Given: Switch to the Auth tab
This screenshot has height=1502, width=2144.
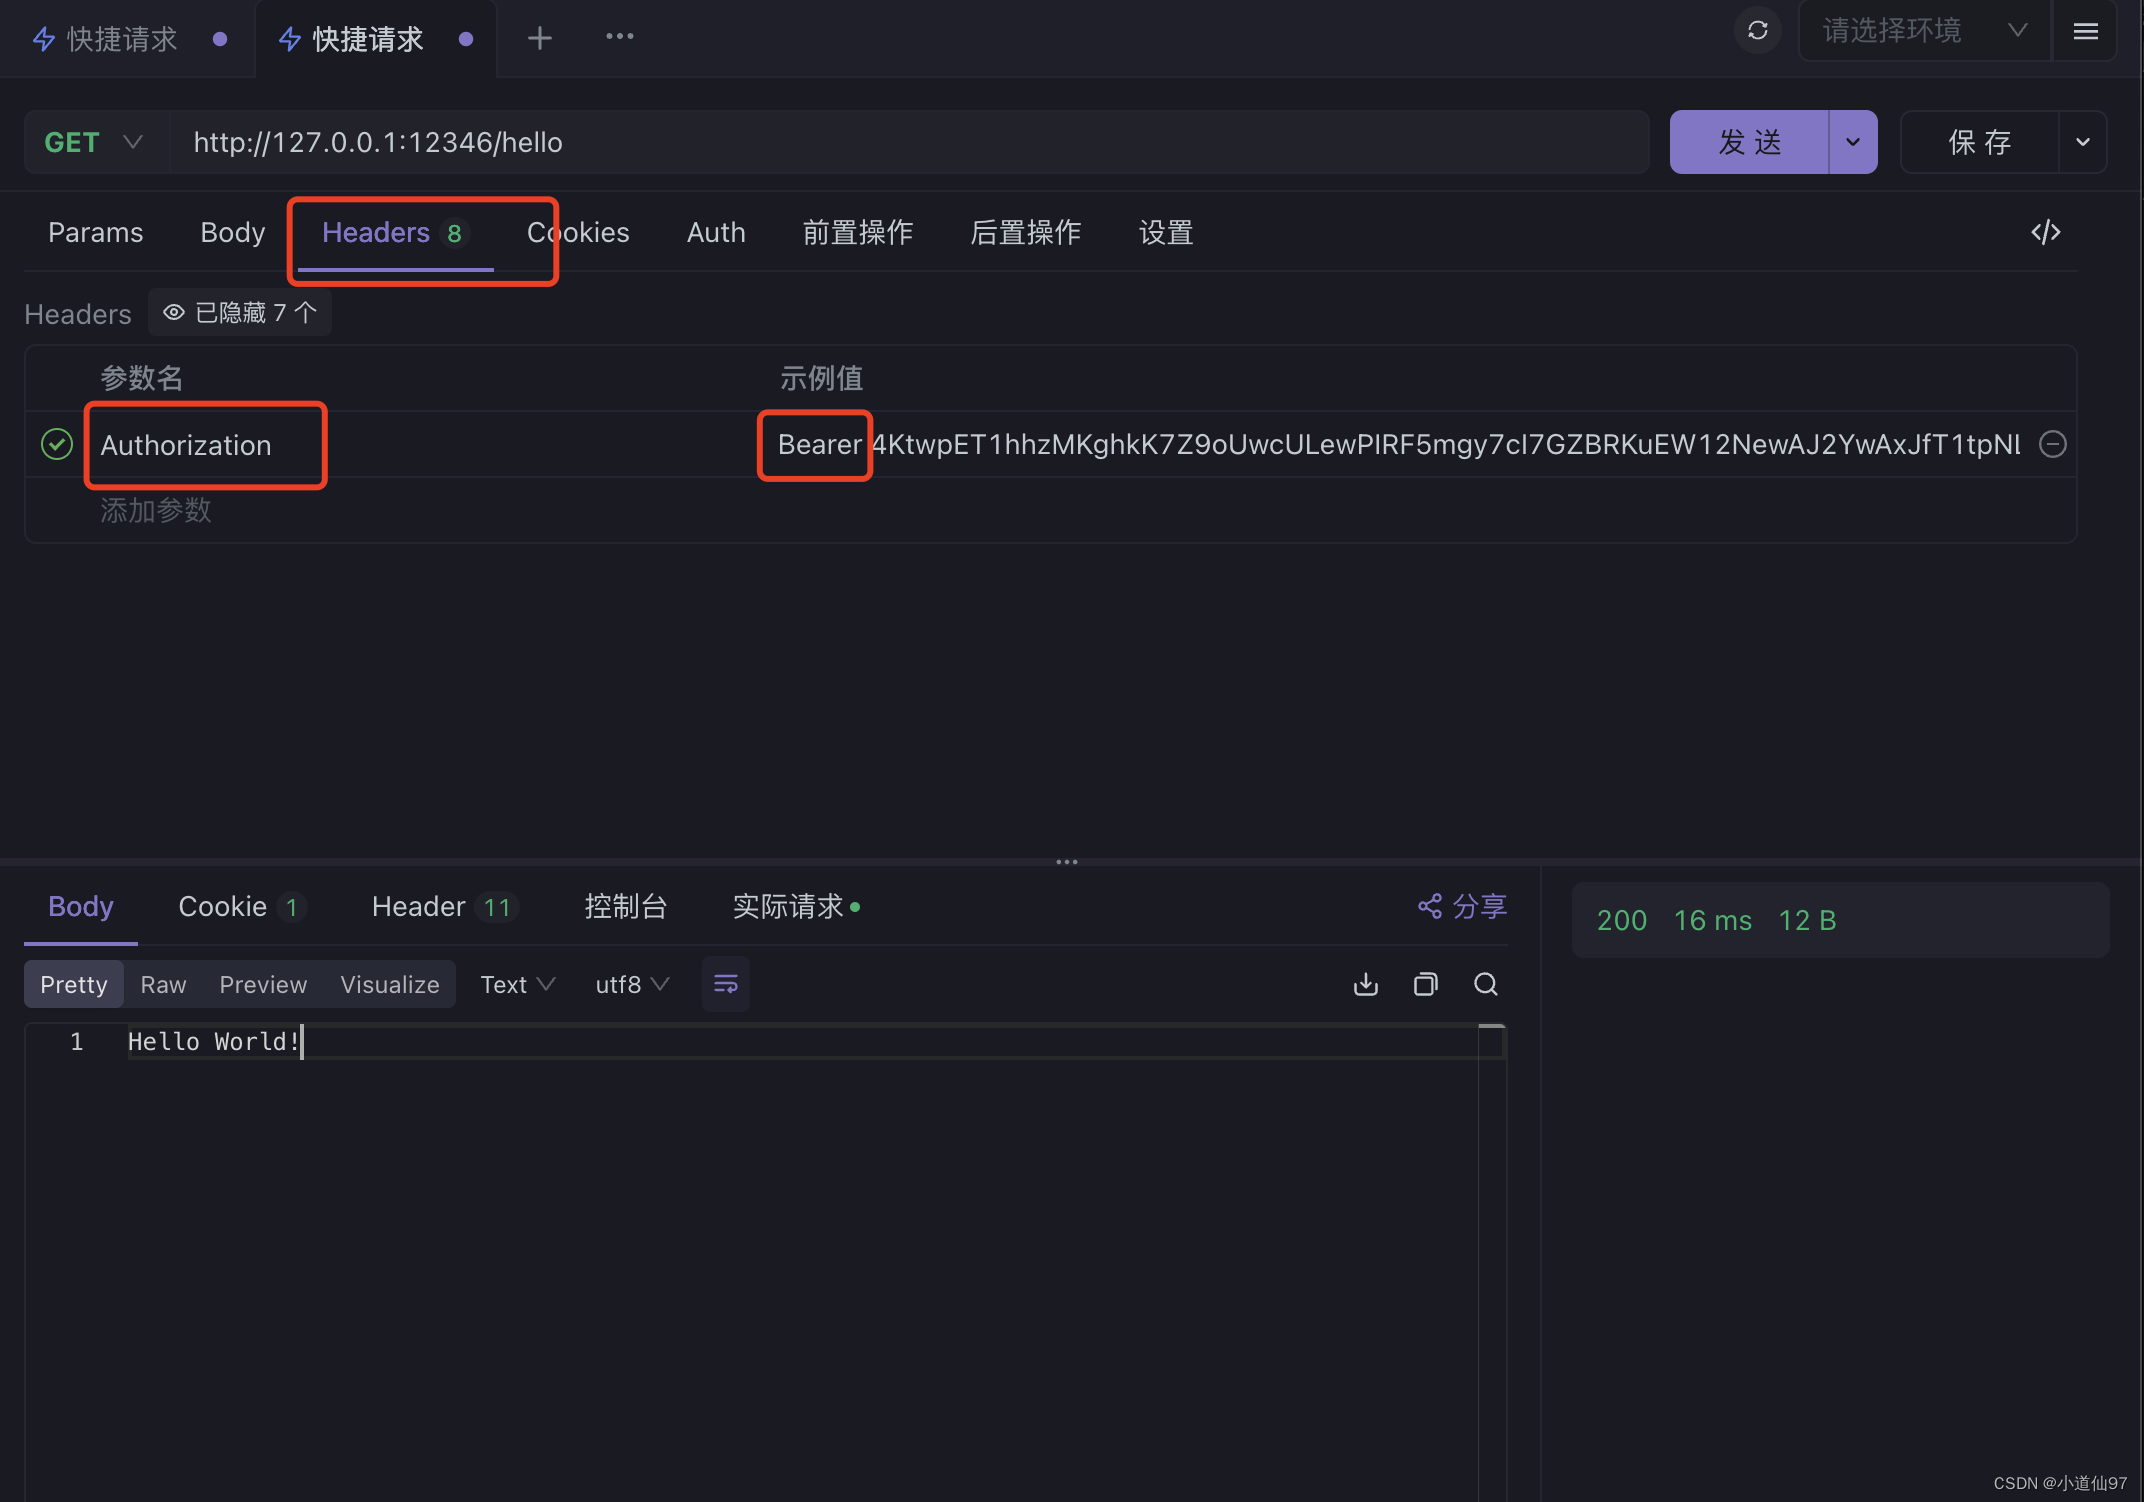Looking at the screenshot, I should 716,233.
